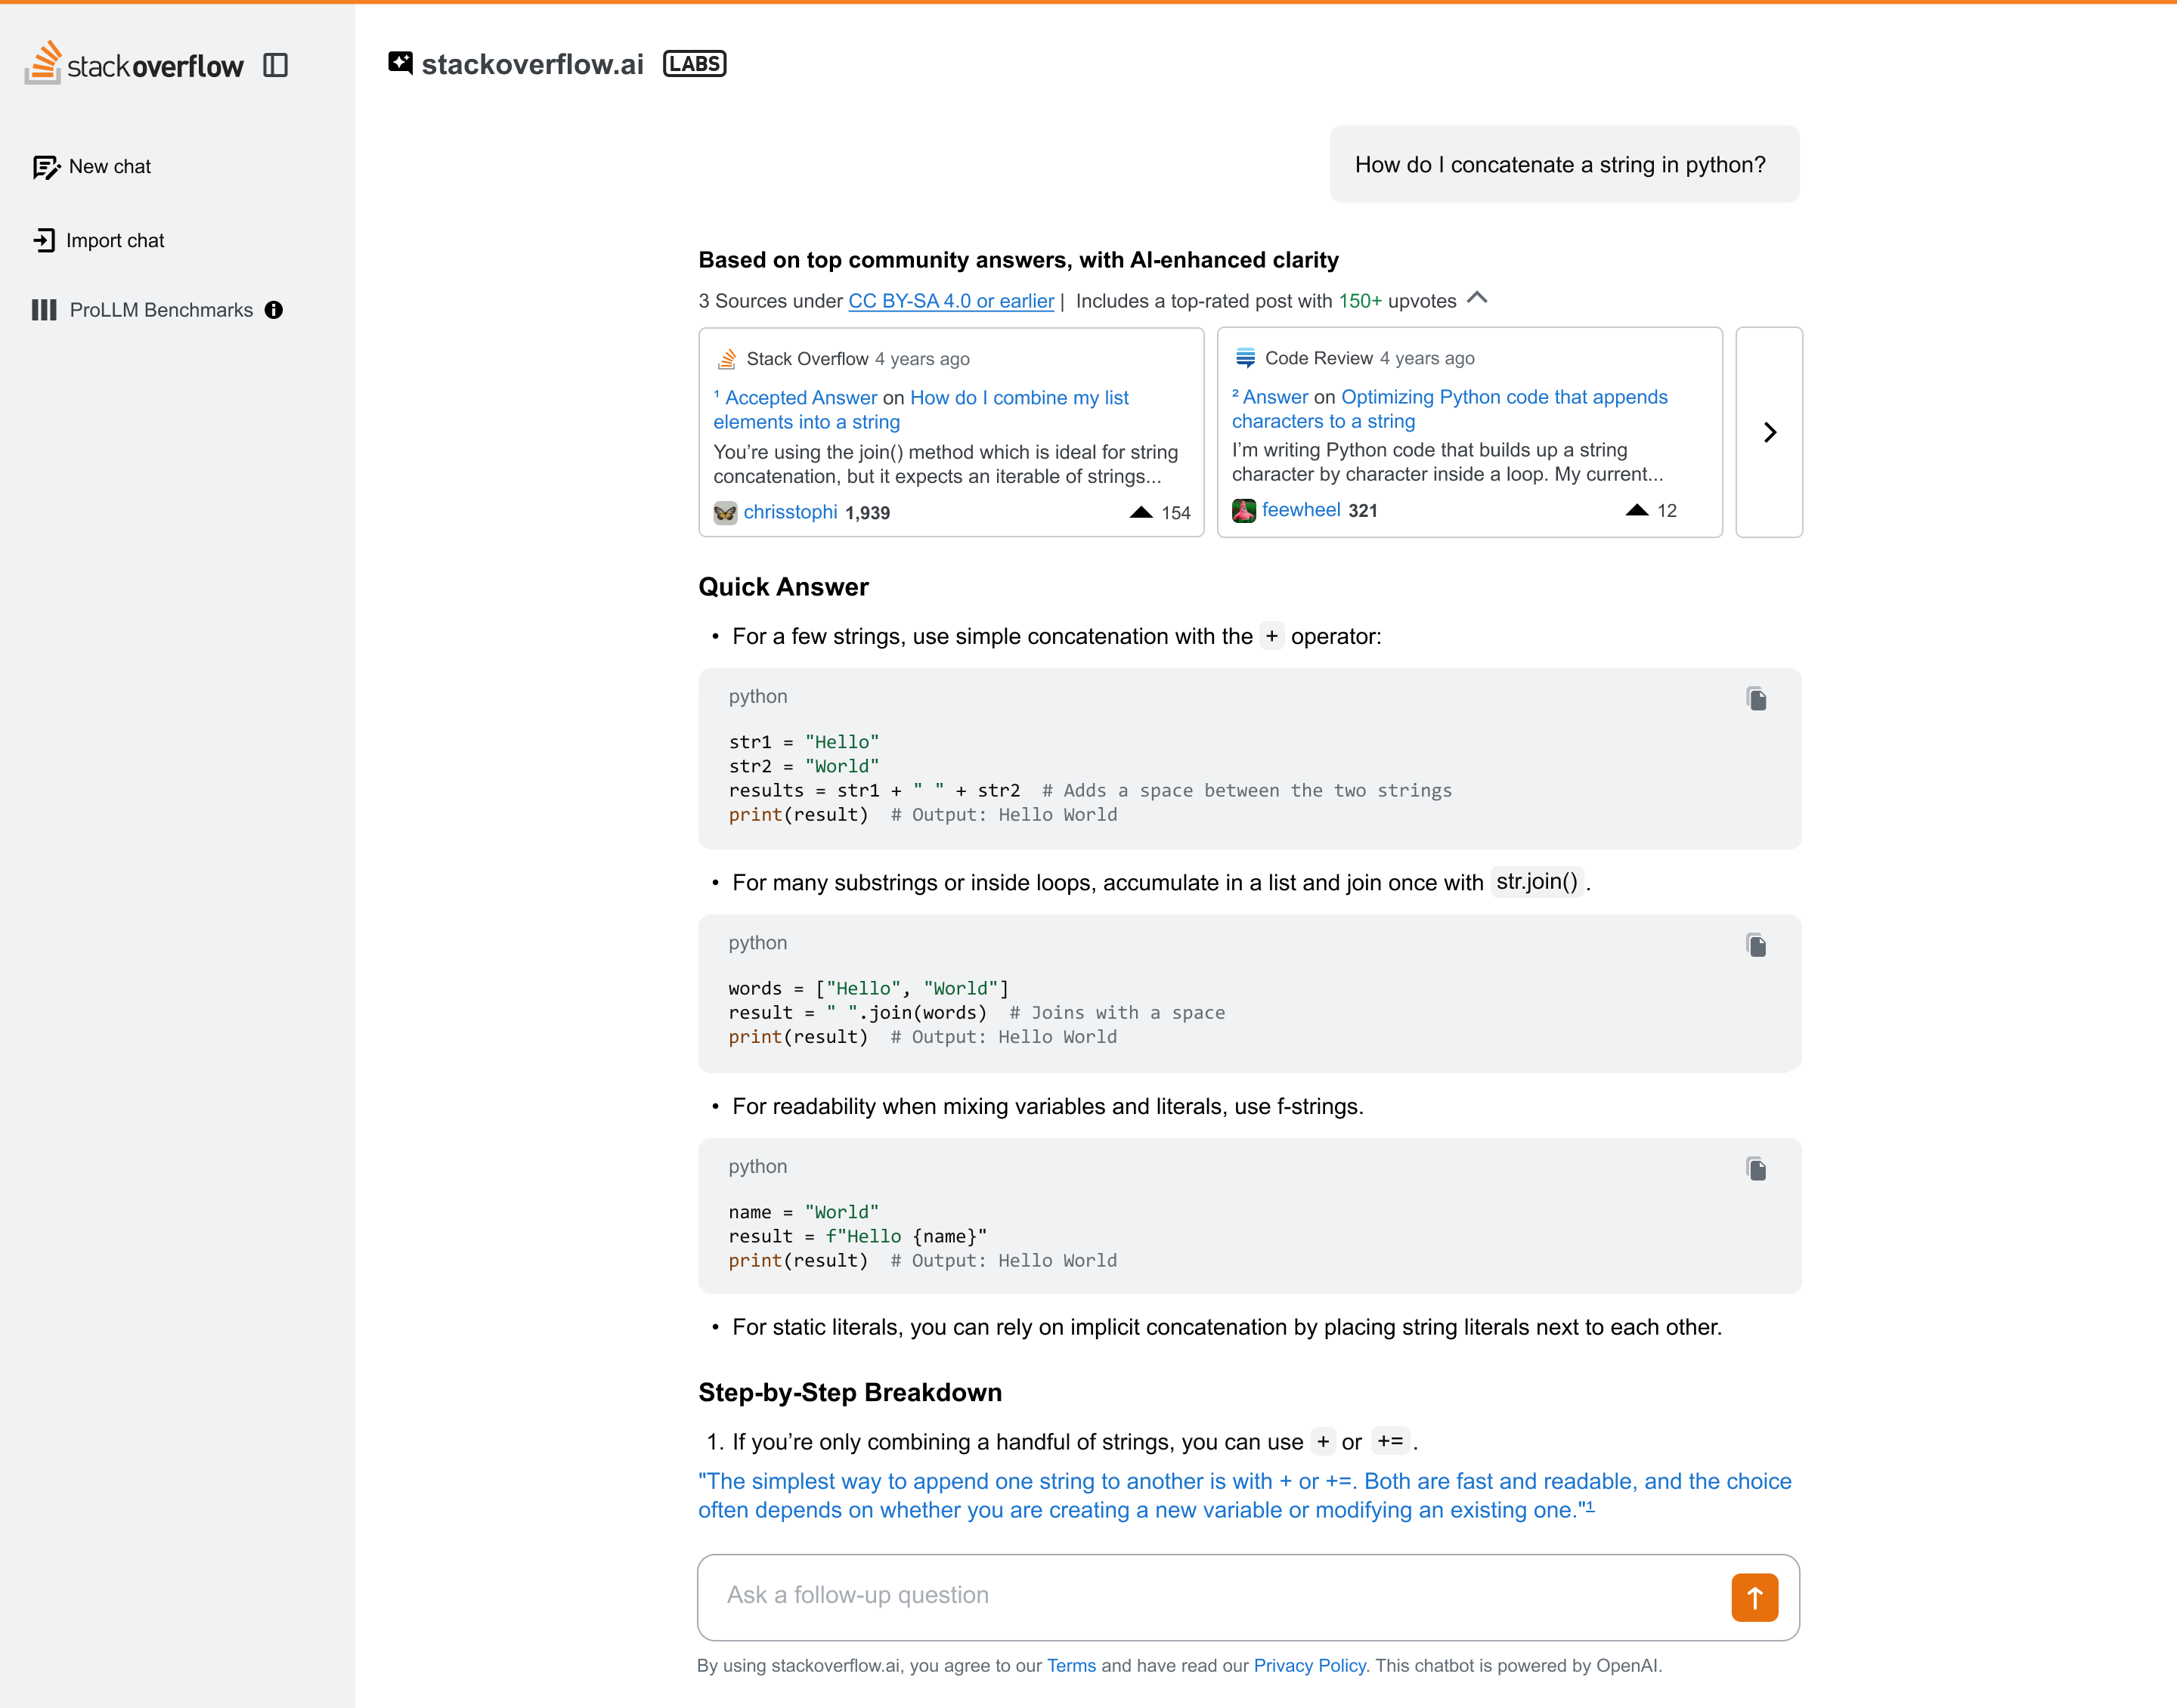
Task: Open 'How do I combine my list elements' link
Action: [1018, 398]
